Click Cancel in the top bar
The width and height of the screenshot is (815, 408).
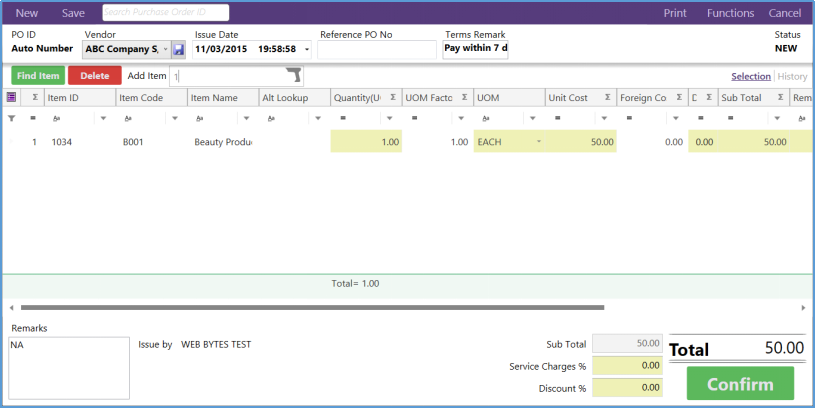[x=785, y=13]
